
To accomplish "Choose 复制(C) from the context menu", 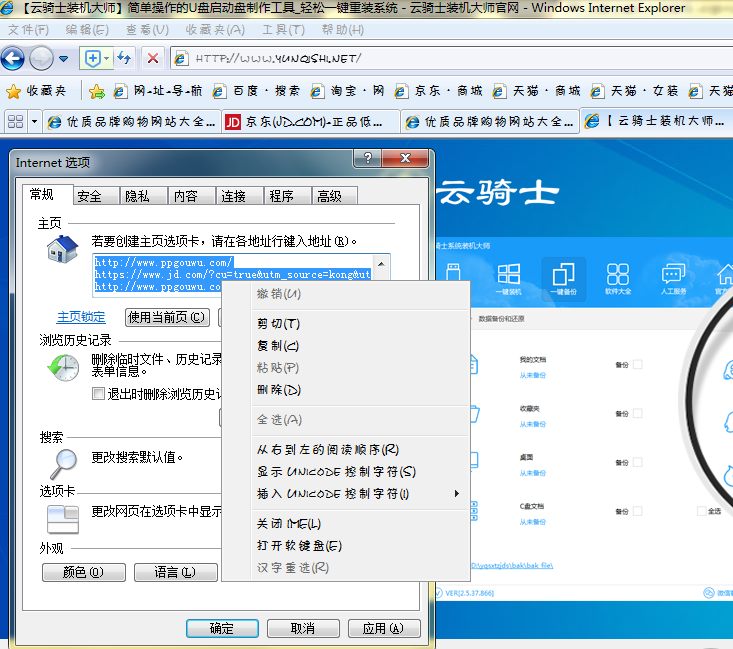I will click(346, 346).
